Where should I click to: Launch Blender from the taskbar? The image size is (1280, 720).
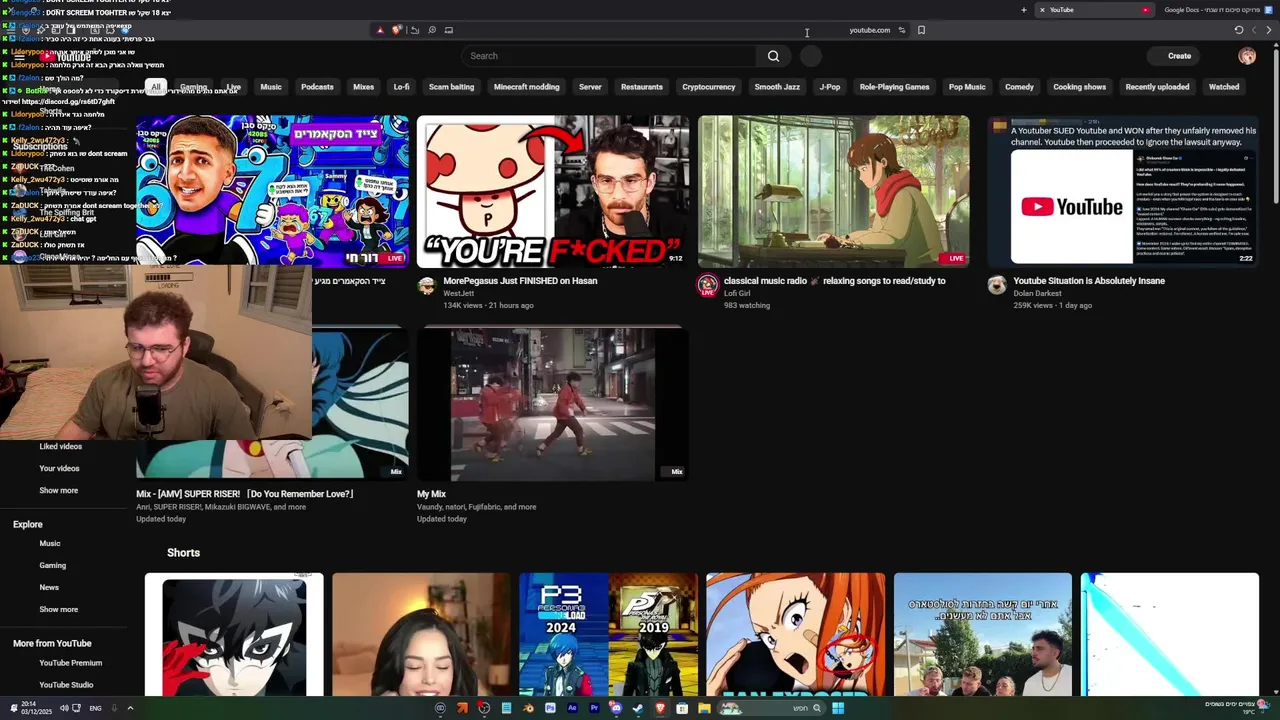coord(528,708)
